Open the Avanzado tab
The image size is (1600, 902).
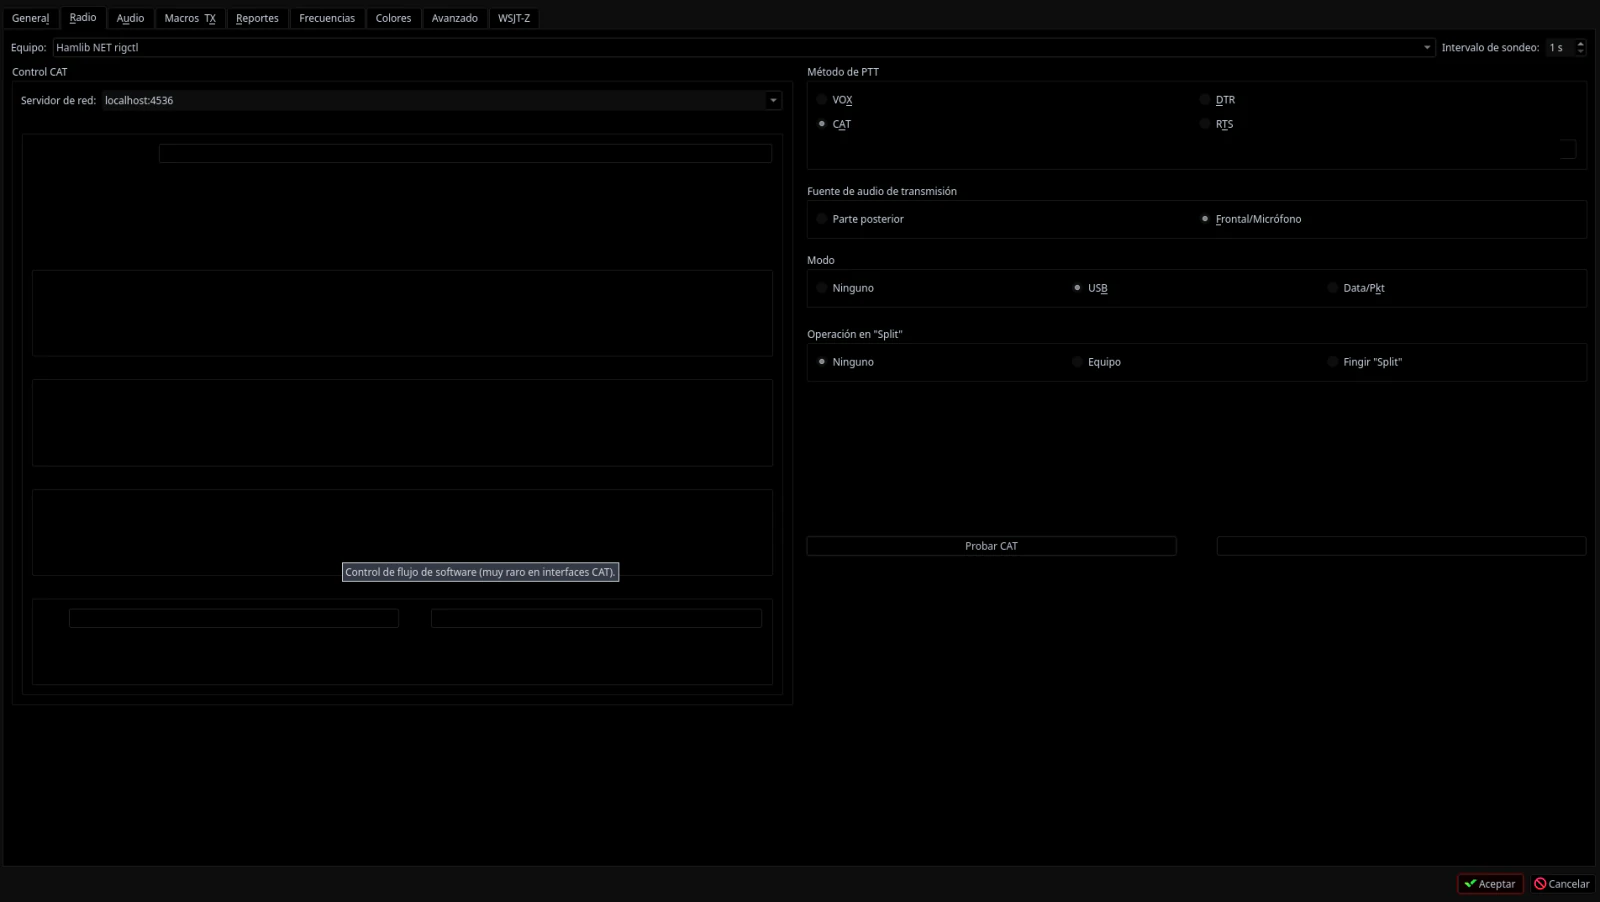[x=455, y=18]
